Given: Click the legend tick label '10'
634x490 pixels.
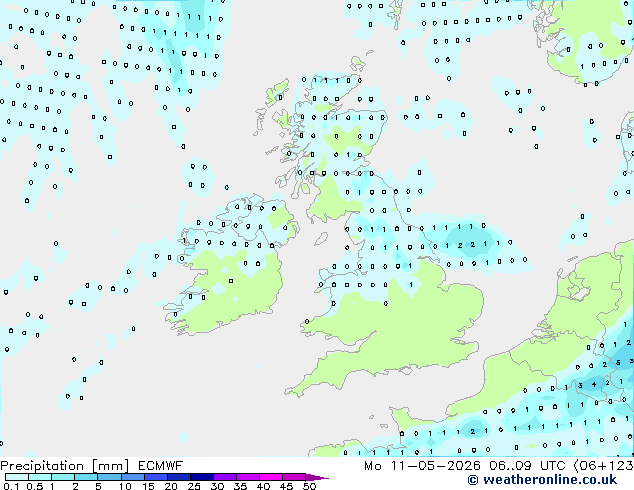Looking at the screenshot, I should (x=125, y=486).
